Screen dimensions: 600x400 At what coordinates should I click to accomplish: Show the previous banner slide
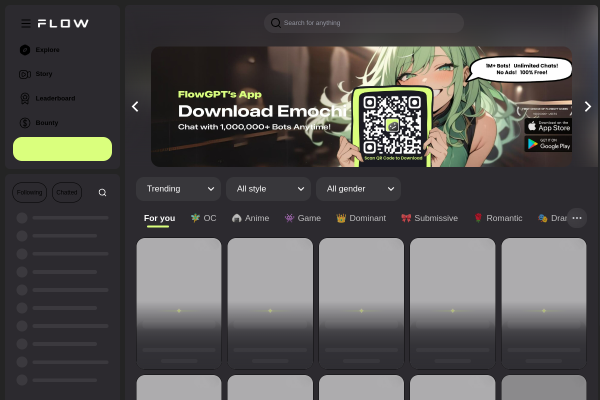[x=135, y=106]
